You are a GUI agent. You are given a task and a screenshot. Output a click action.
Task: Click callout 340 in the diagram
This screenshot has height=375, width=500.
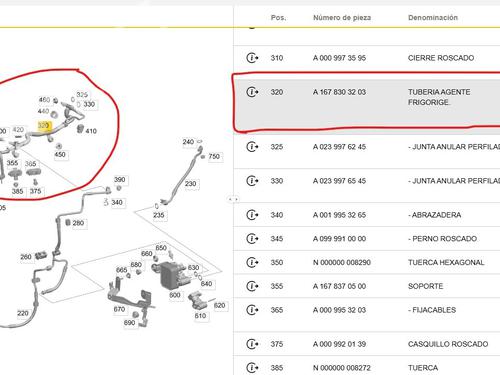point(117,202)
